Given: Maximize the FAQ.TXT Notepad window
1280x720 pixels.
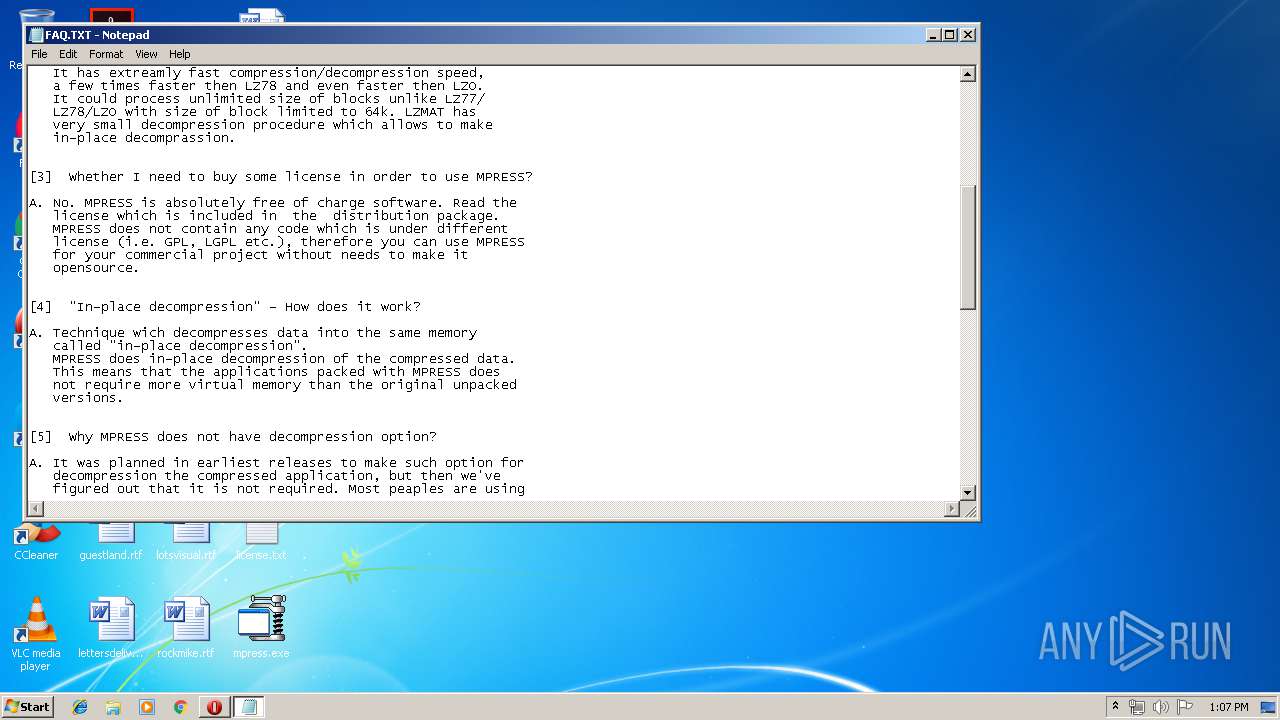Looking at the screenshot, I should (x=950, y=35).
